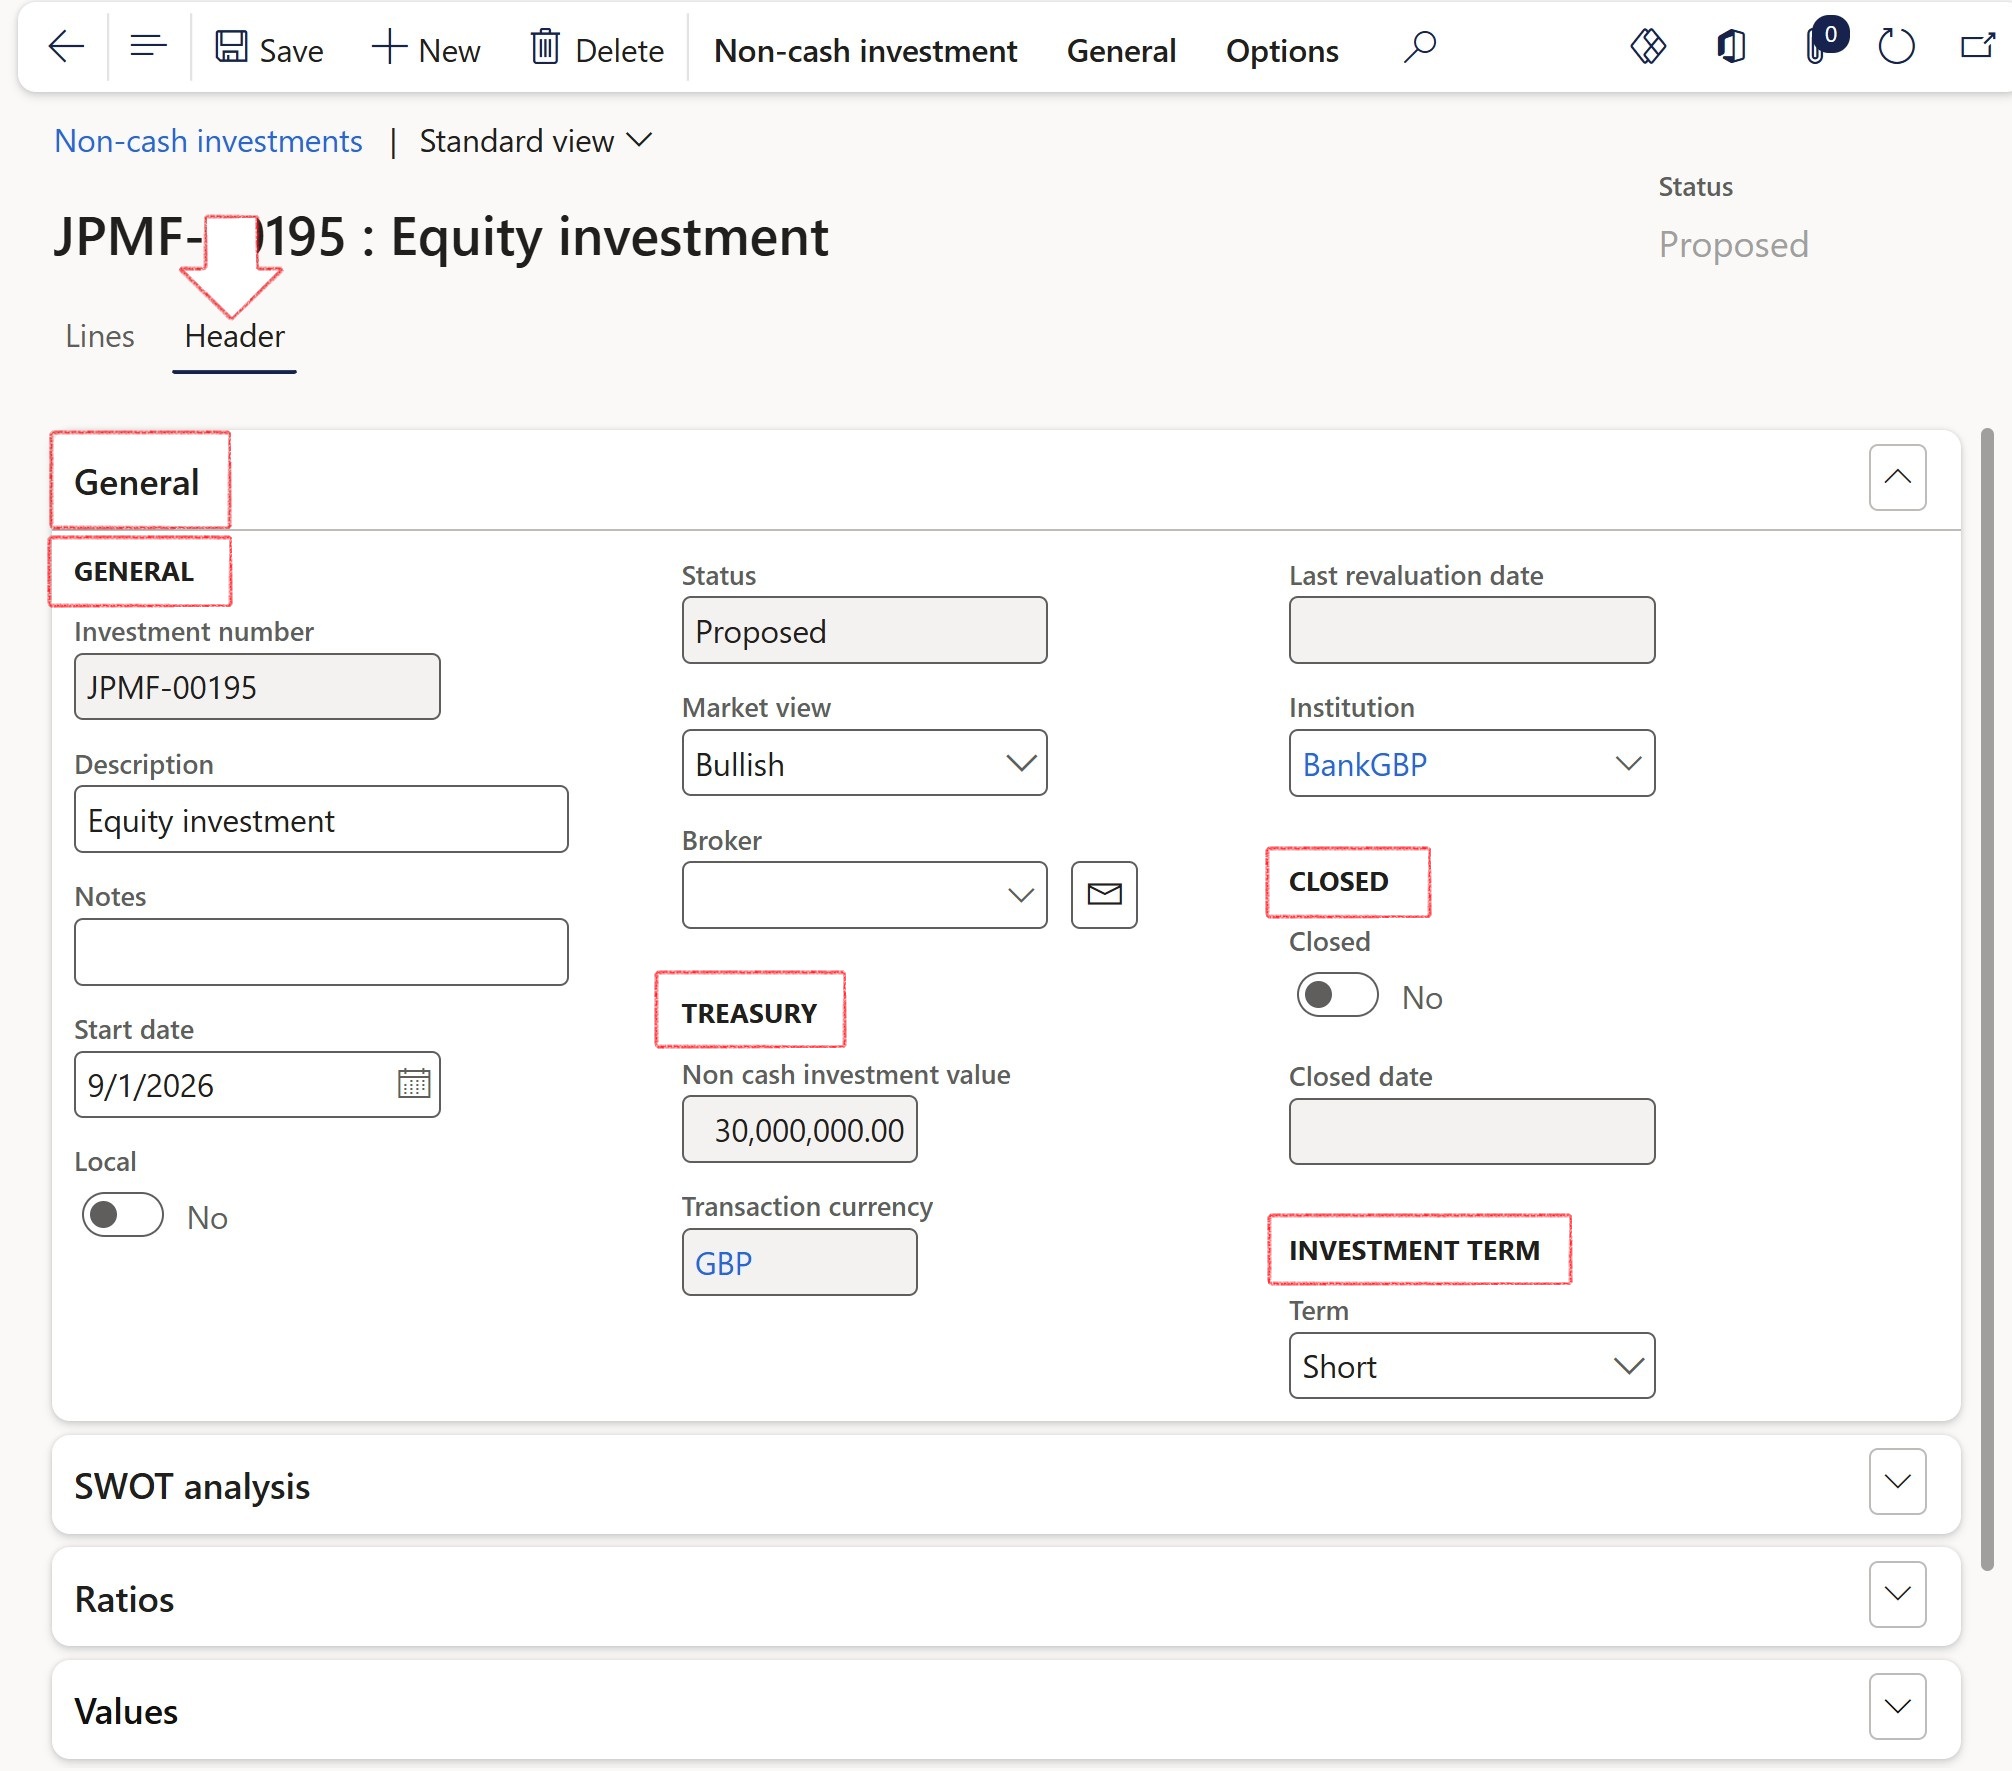Follow the Non-cash investments breadcrumb link
The width and height of the screenshot is (2012, 1771).
tap(208, 141)
